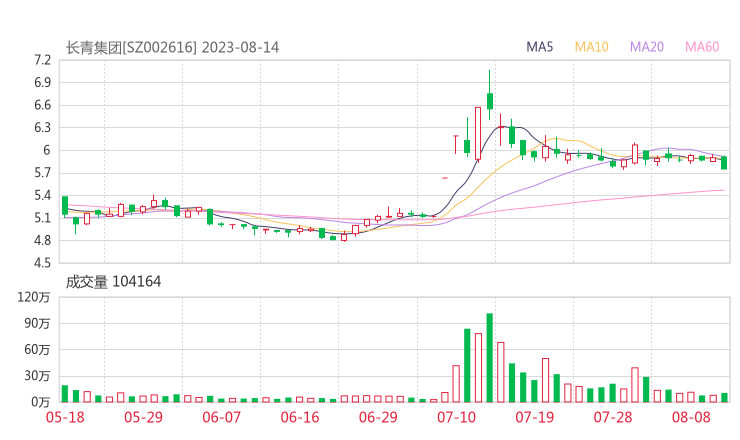740x440 pixels.
Task: Click the MA10 legend label
Action: click(x=591, y=47)
